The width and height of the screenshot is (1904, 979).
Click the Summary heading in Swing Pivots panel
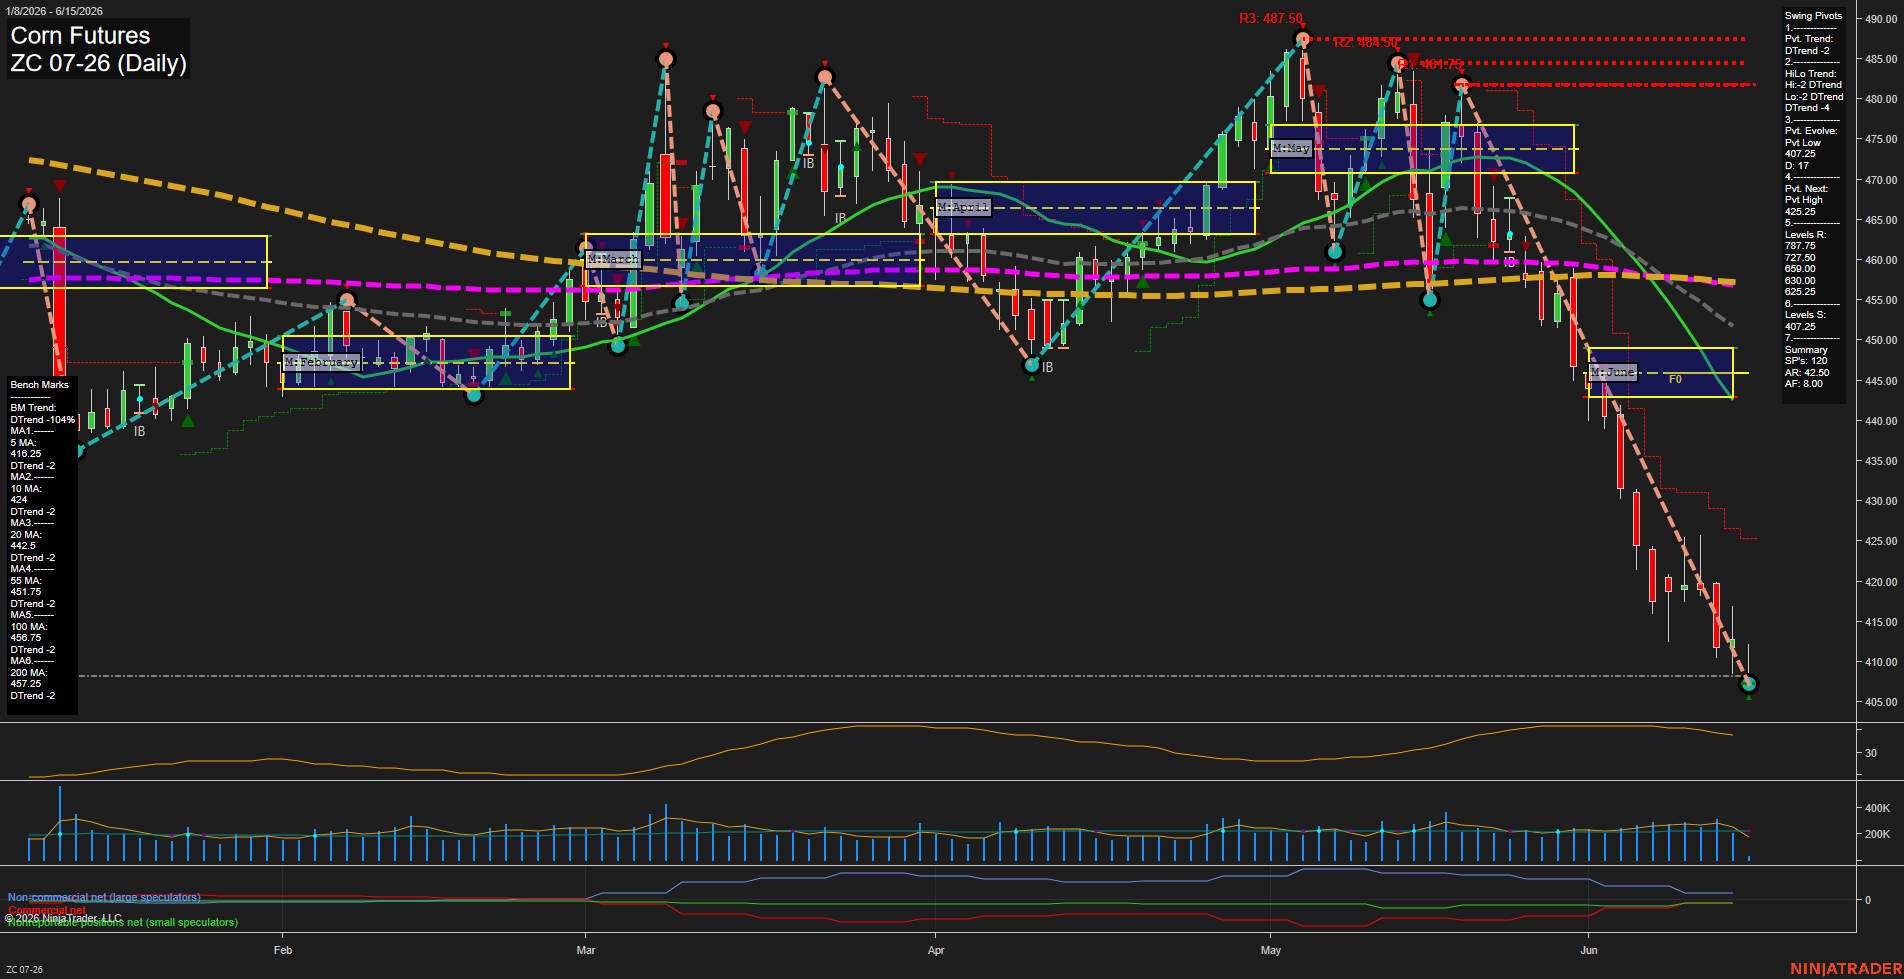tap(1806, 350)
